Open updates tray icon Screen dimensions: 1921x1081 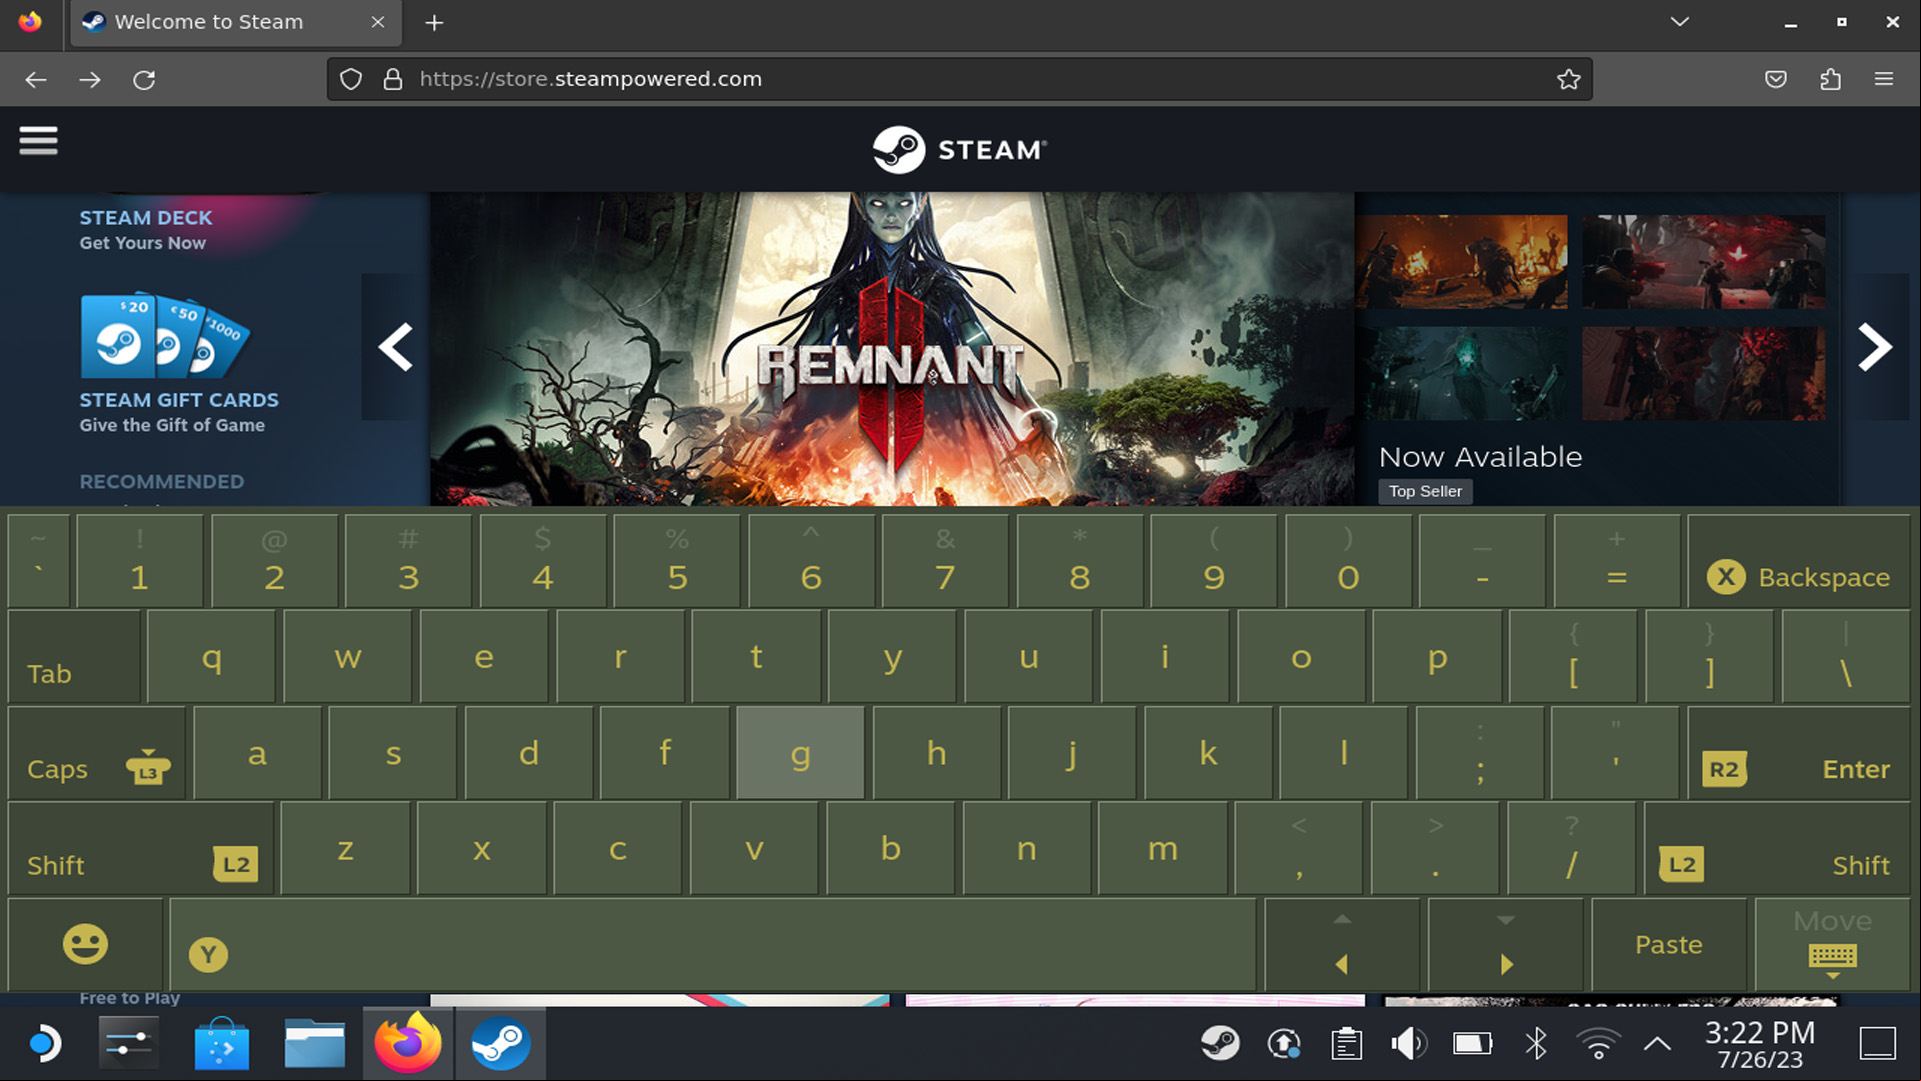[x=1283, y=1044]
